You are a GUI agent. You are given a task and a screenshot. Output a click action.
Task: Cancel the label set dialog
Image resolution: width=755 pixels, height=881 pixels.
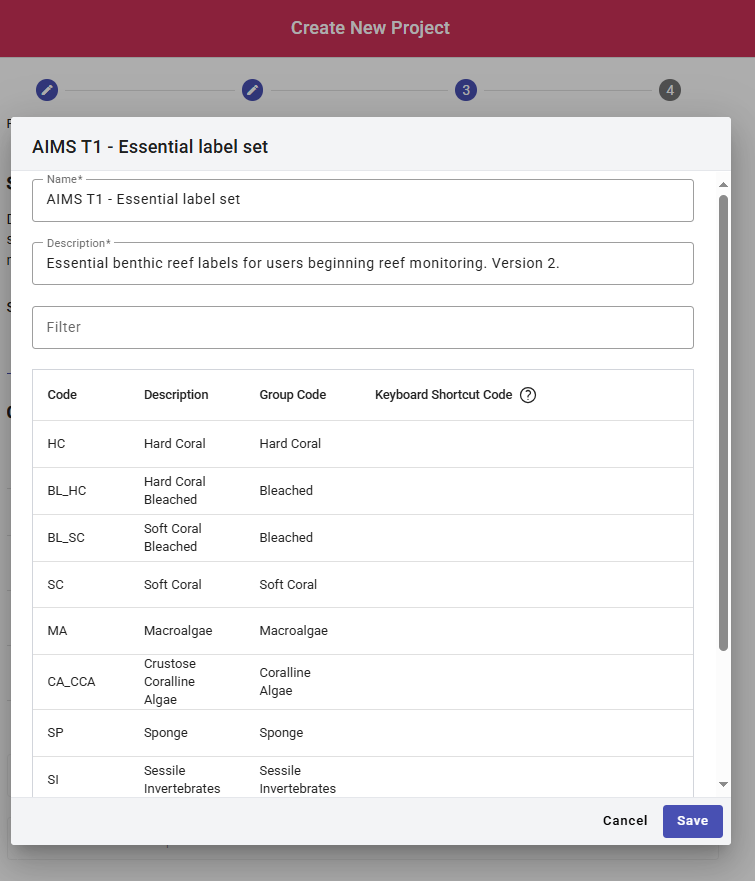click(x=625, y=821)
